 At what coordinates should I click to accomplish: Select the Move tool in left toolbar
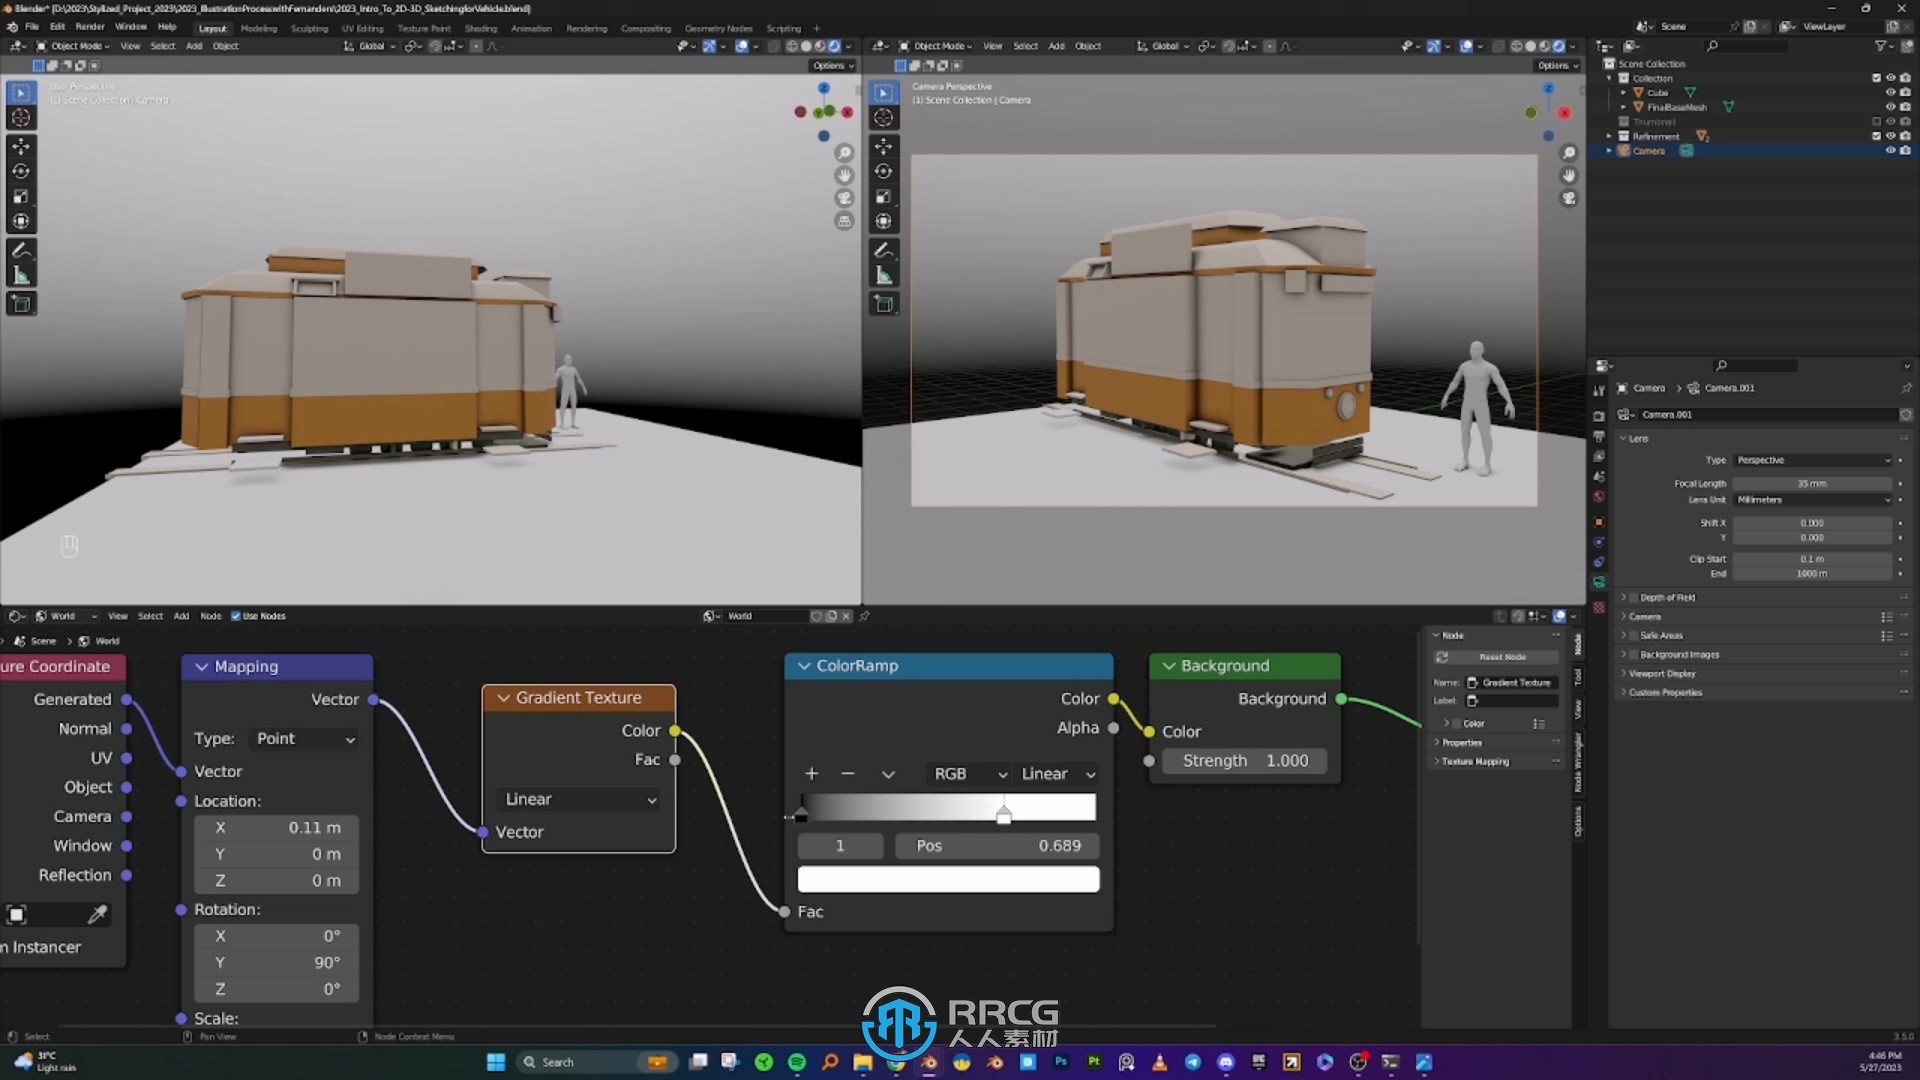[21, 146]
